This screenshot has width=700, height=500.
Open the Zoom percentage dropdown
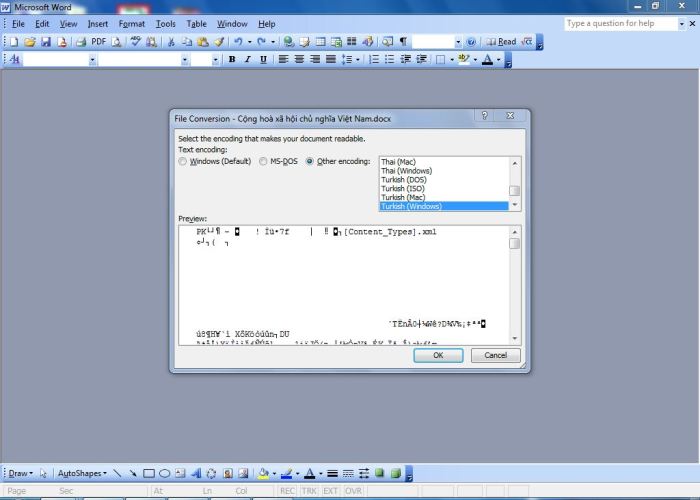pos(458,42)
